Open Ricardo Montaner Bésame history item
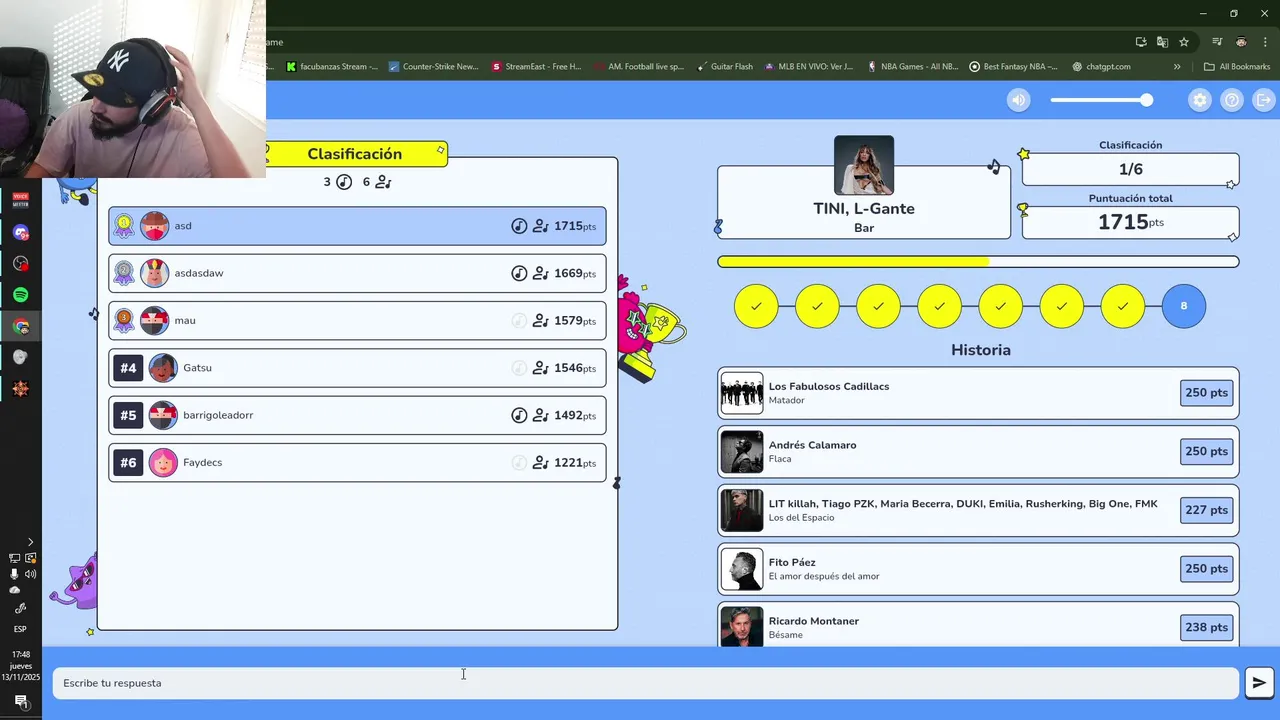The image size is (1280, 720). pos(978,624)
